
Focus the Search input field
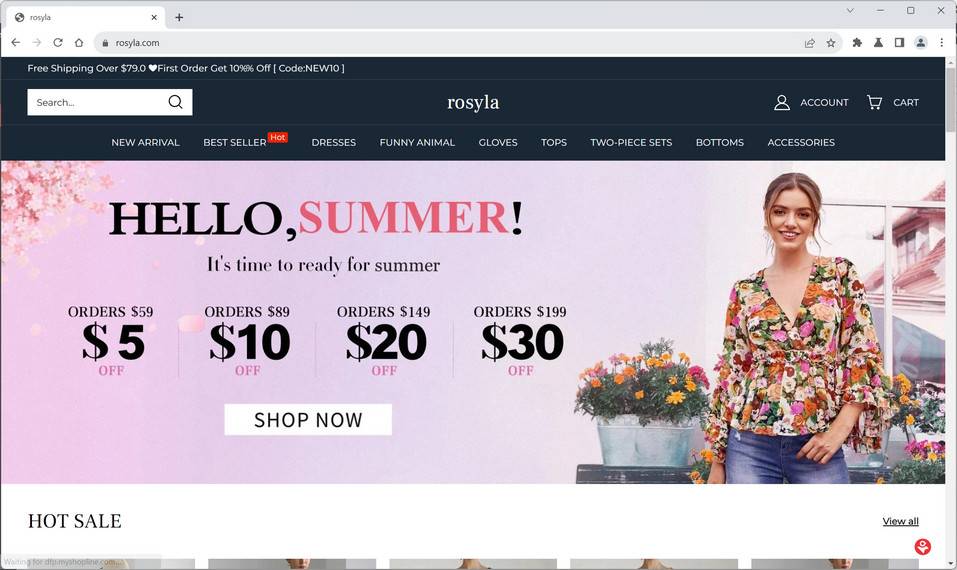pyautogui.click(x=98, y=102)
